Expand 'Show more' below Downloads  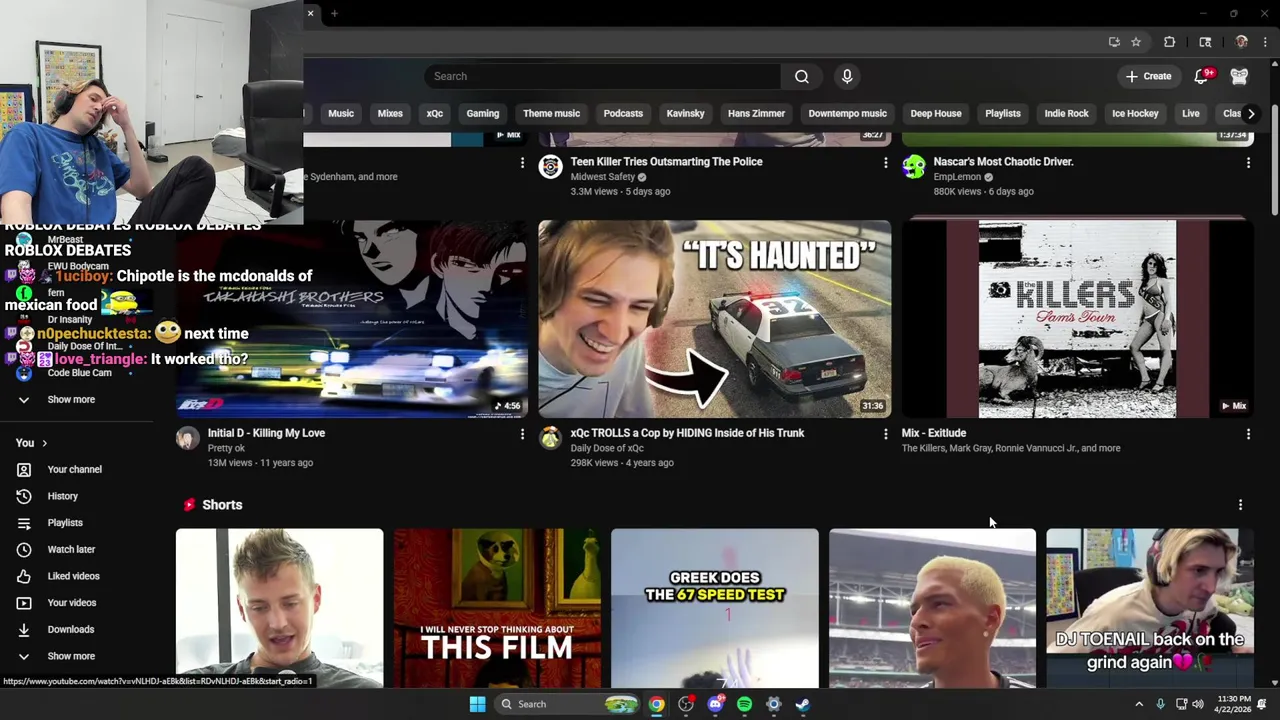point(71,656)
